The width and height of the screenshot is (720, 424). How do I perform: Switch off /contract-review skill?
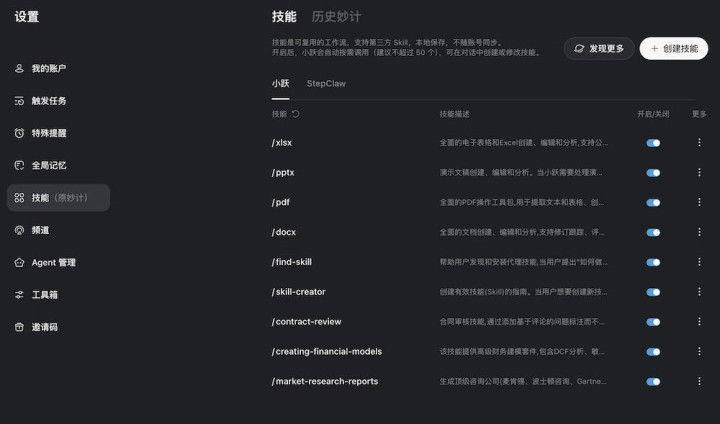tap(653, 322)
